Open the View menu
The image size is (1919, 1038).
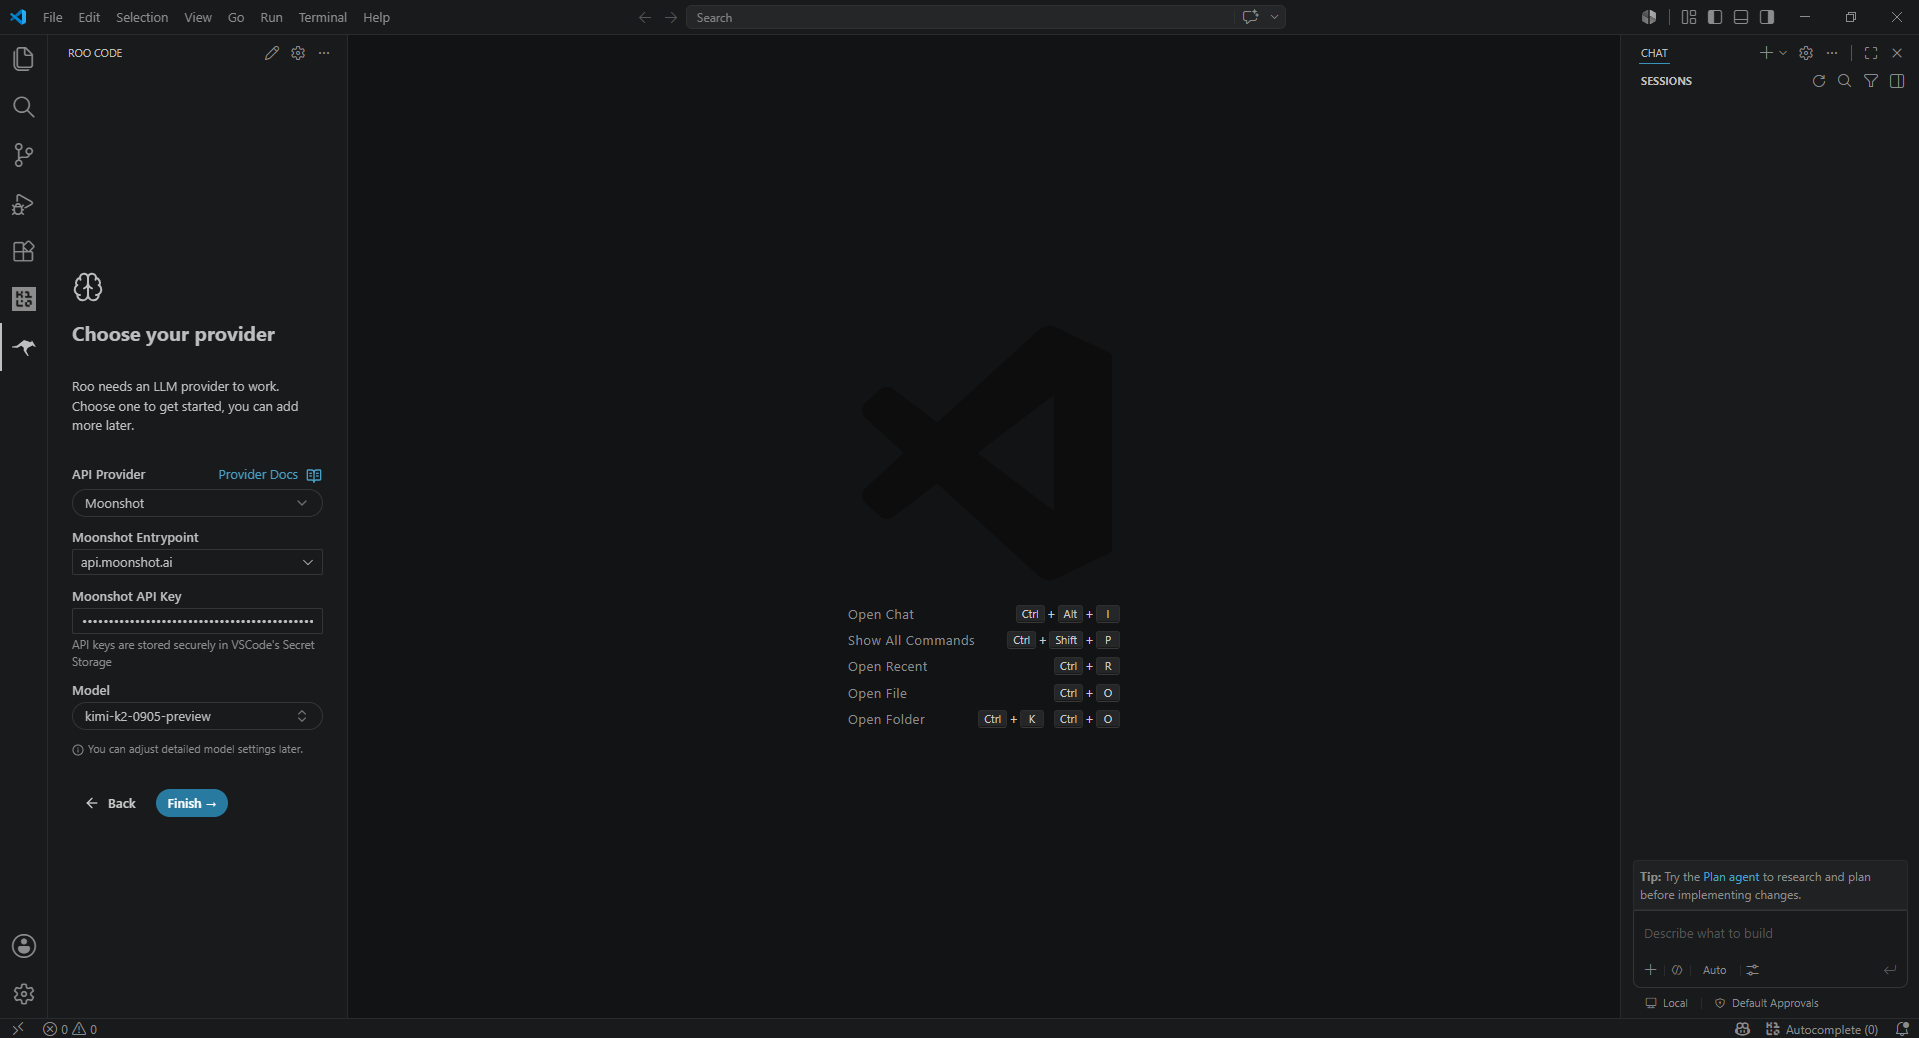[198, 17]
